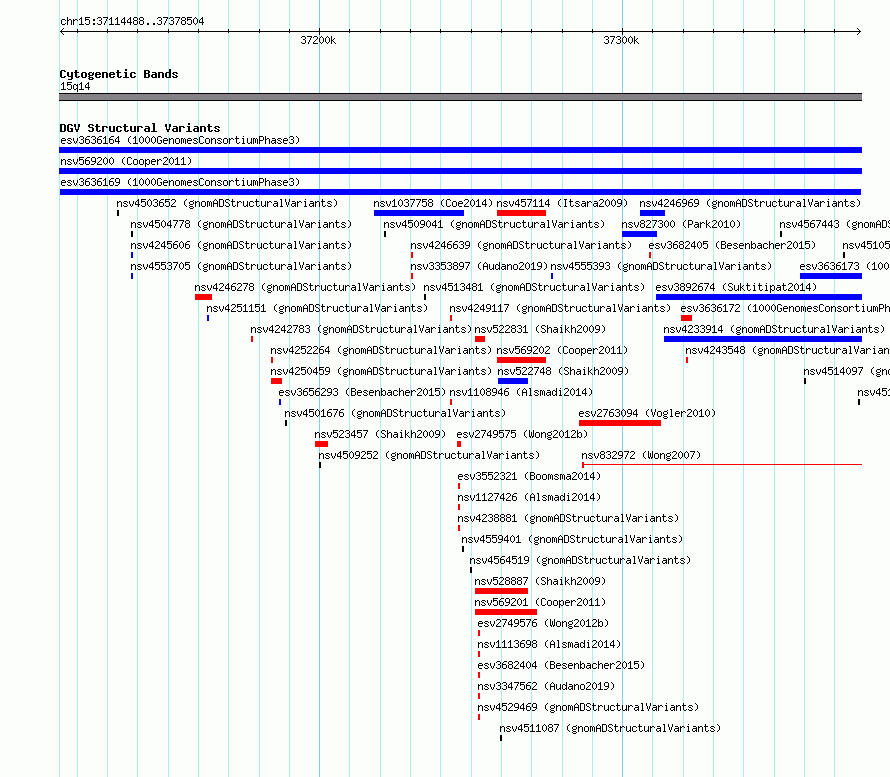Viewport: 890px width, 777px height.
Task: Click nsv4501676 variant label
Action: [x=395, y=413]
